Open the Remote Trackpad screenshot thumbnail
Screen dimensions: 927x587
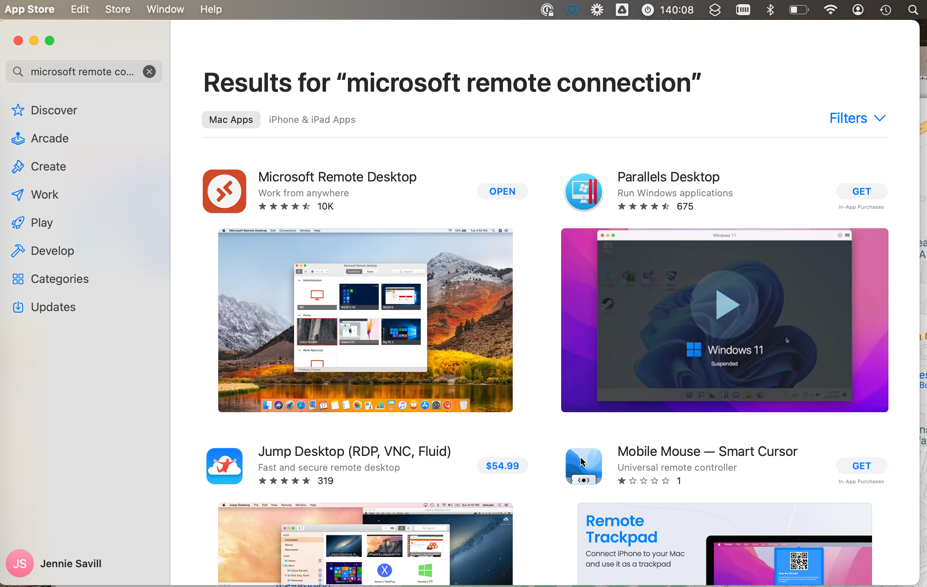[x=725, y=544]
